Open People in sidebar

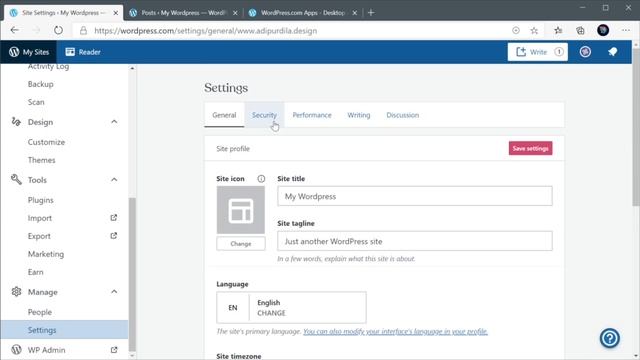point(40,312)
